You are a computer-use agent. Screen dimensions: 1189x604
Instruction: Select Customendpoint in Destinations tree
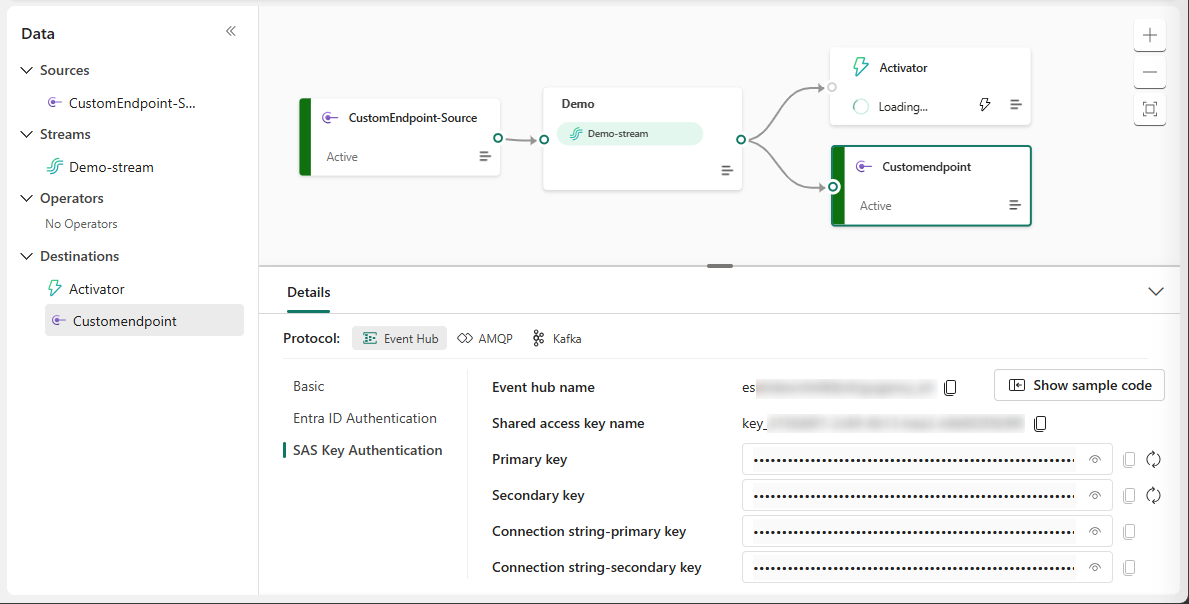click(144, 321)
